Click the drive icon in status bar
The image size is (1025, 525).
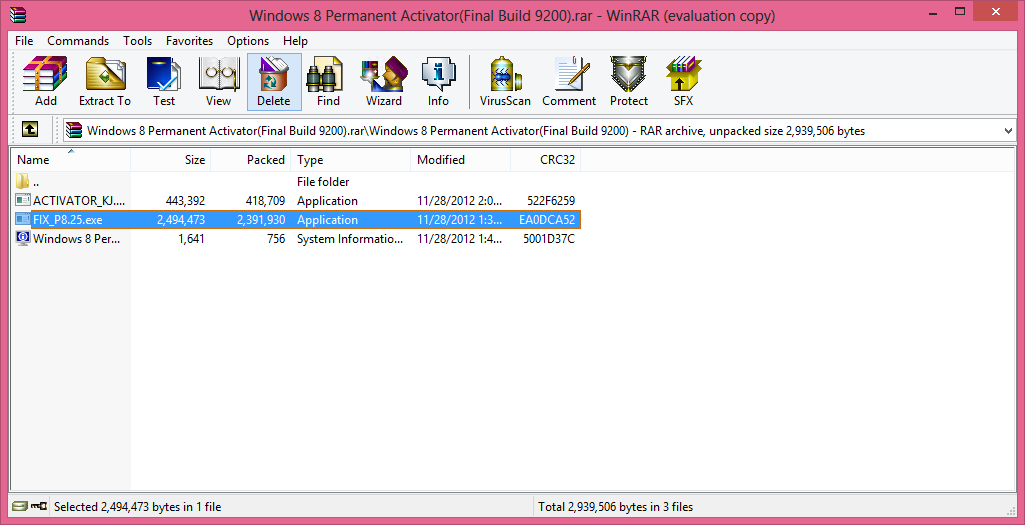(x=20, y=506)
